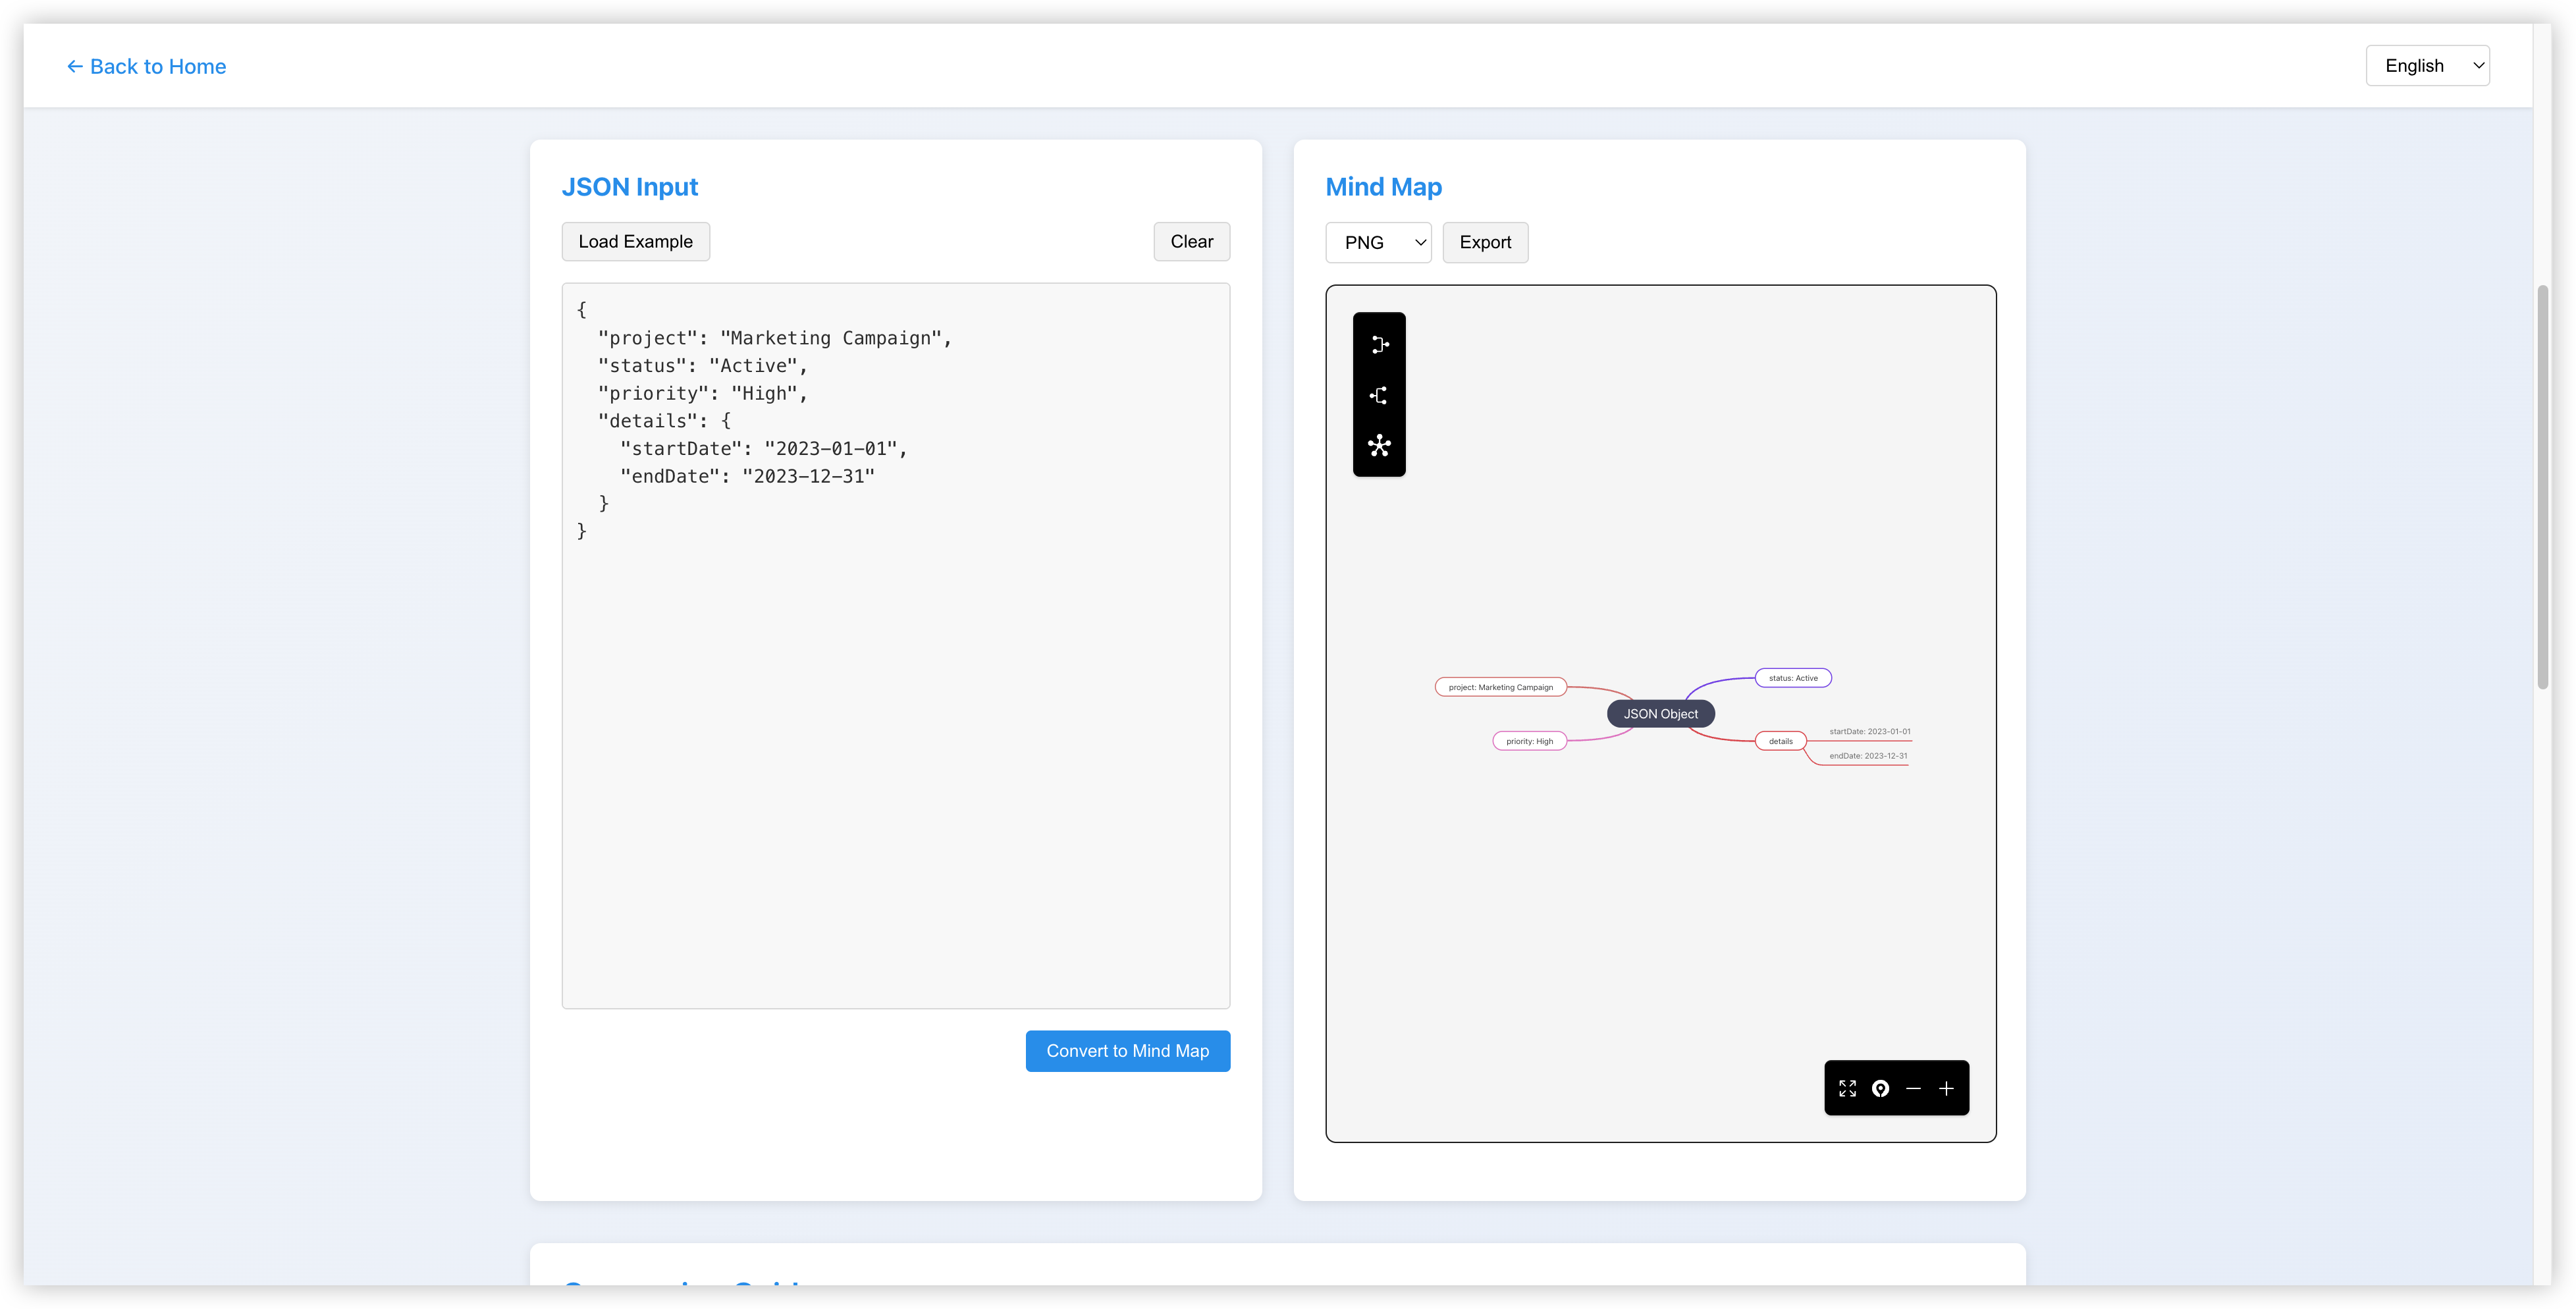Screen dimensions: 2576x1309
Task: Select the 'project: Marketing Campaign' node
Action: click(1500, 687)
